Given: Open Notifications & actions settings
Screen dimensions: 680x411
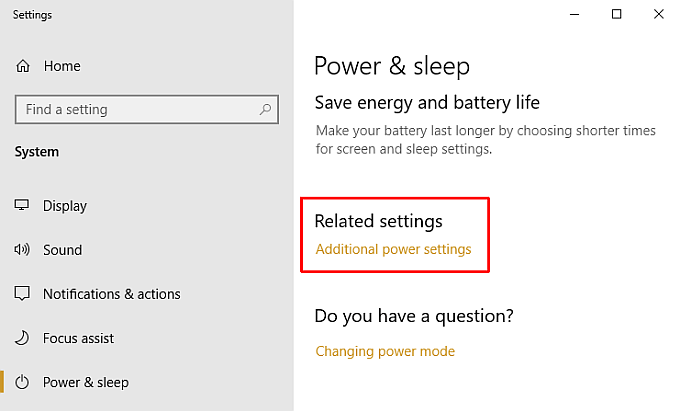Looking at the screenshot, I should (x=111, y=294).
